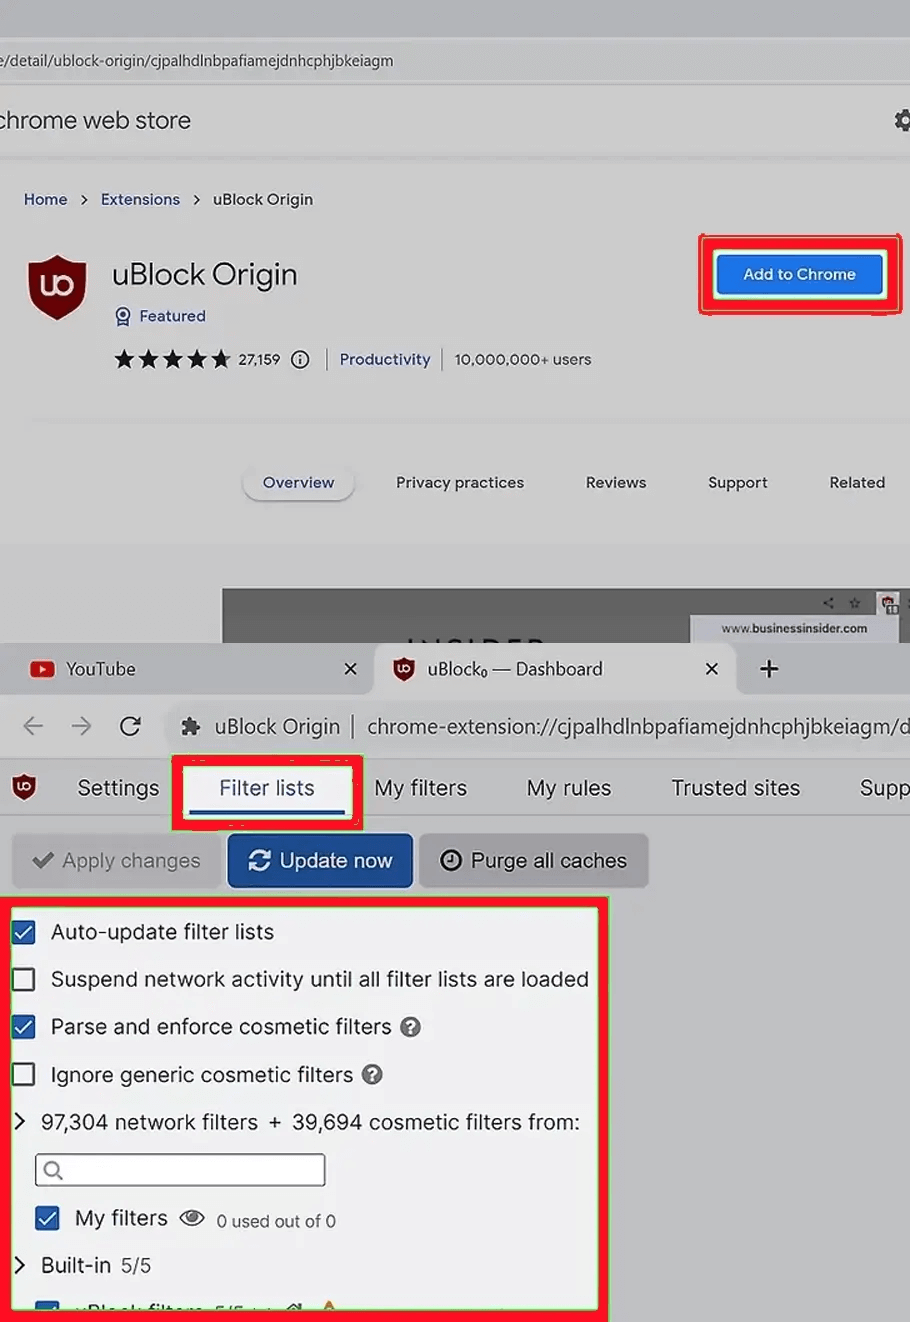910x1322 pixels.
Task: Click the filter list search field
Action: pos(180,1170)
